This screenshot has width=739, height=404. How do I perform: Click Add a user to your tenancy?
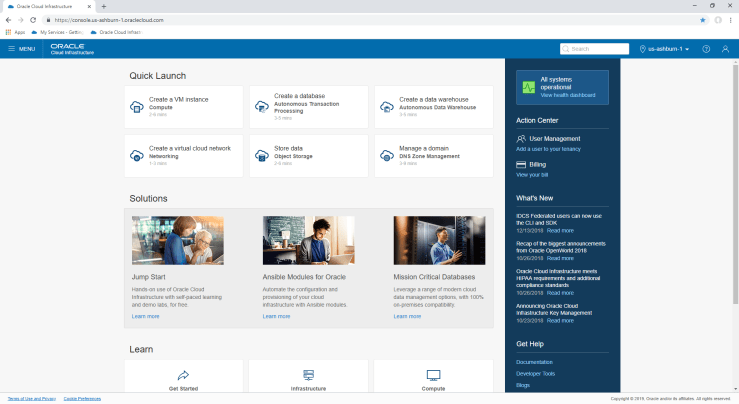(548, 148)
